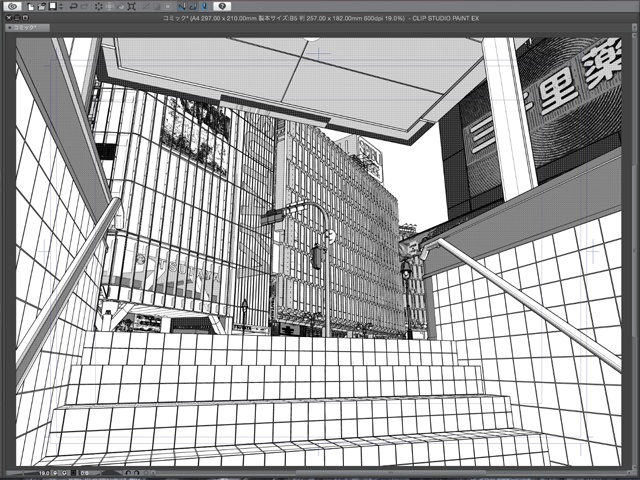The width and height of the screenshot is (640, 480).
Task: Toggle Snap to Ruler
Action: coord(182,7)
